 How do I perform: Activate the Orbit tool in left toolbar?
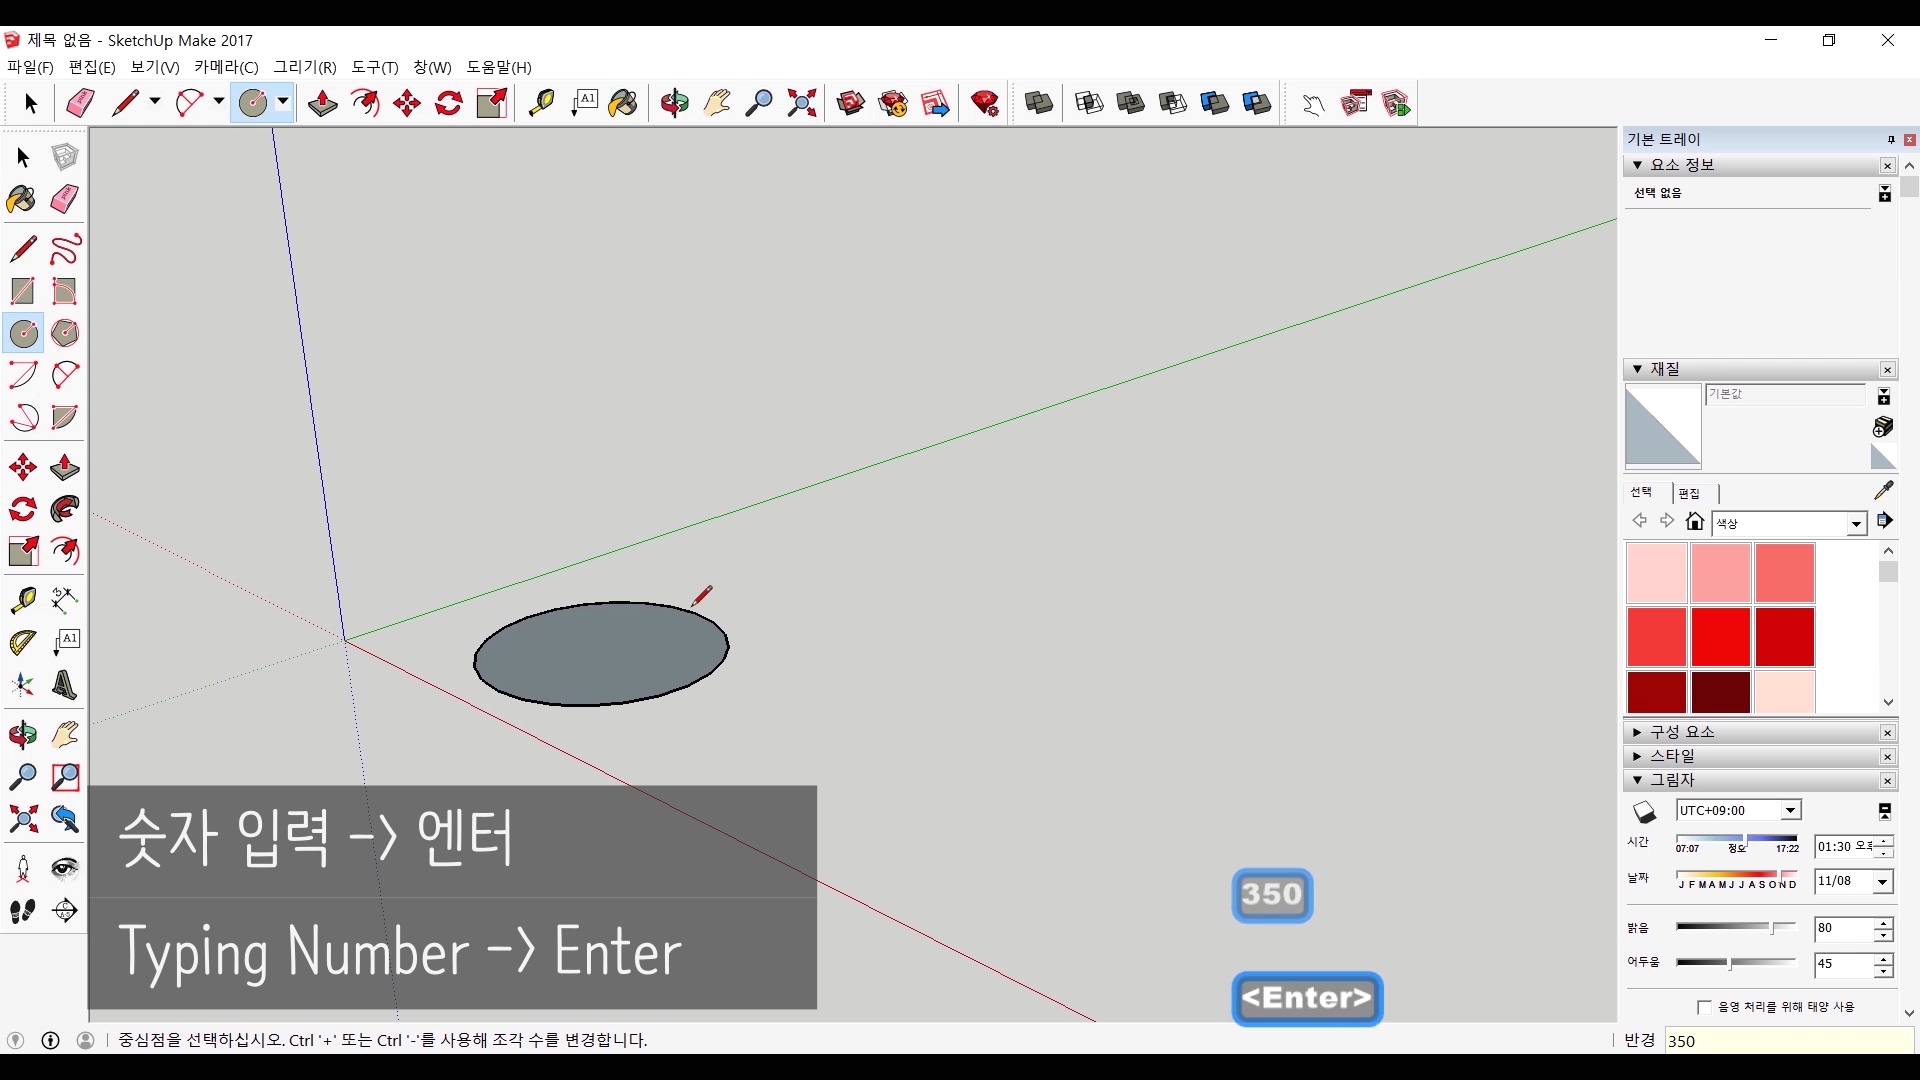click(23, 736)
